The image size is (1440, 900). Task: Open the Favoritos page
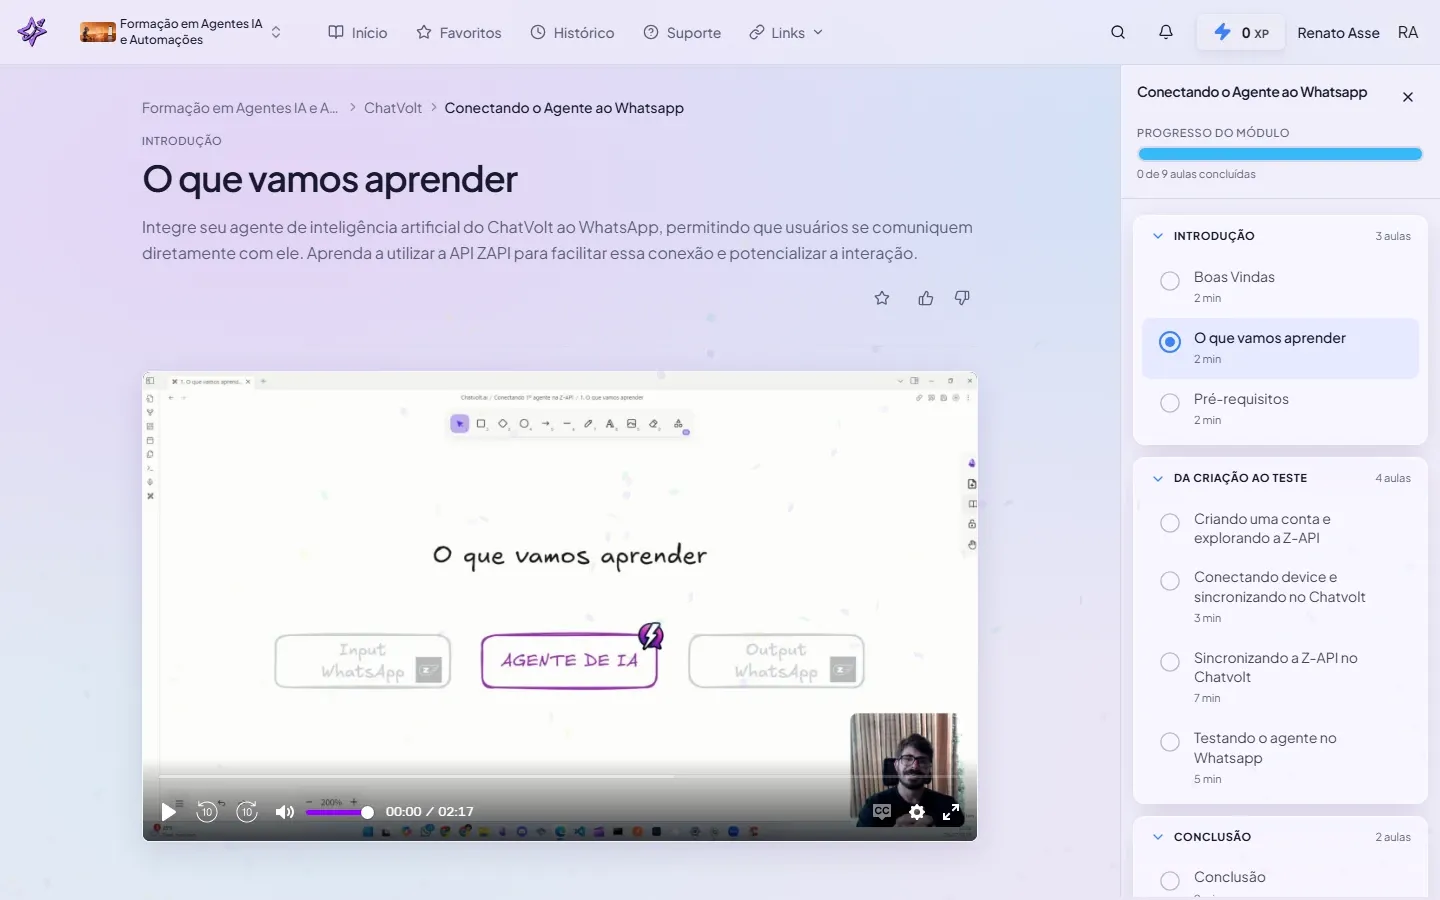tap(459, 32)
